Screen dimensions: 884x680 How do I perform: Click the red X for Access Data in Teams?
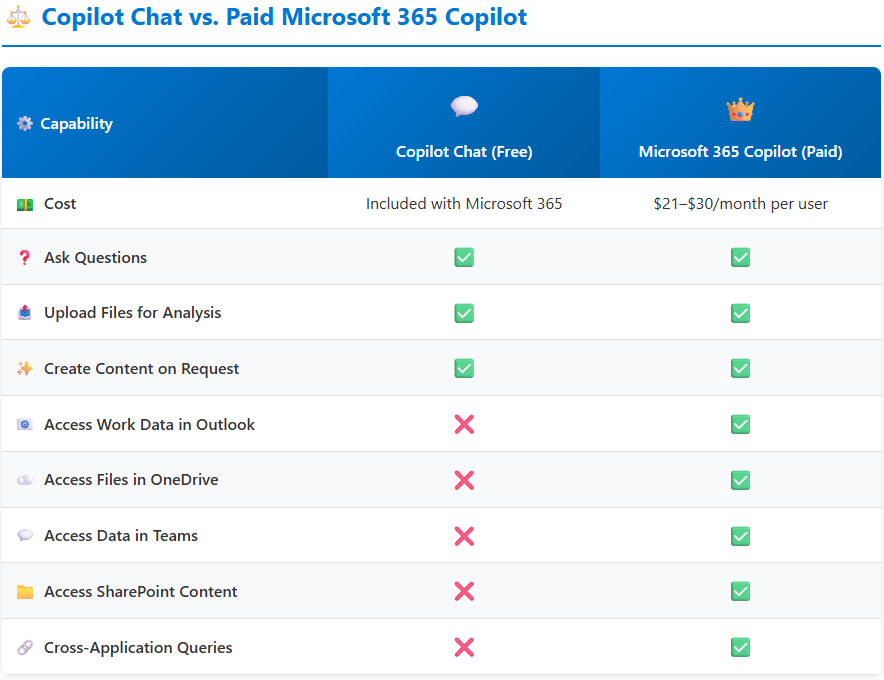click(463, 535)
